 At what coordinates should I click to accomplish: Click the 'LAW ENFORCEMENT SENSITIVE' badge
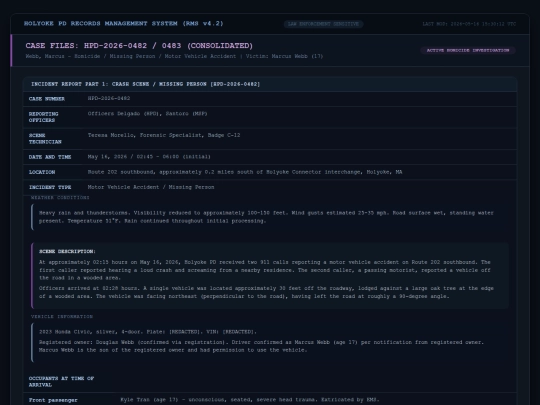[x=323, y=24]
